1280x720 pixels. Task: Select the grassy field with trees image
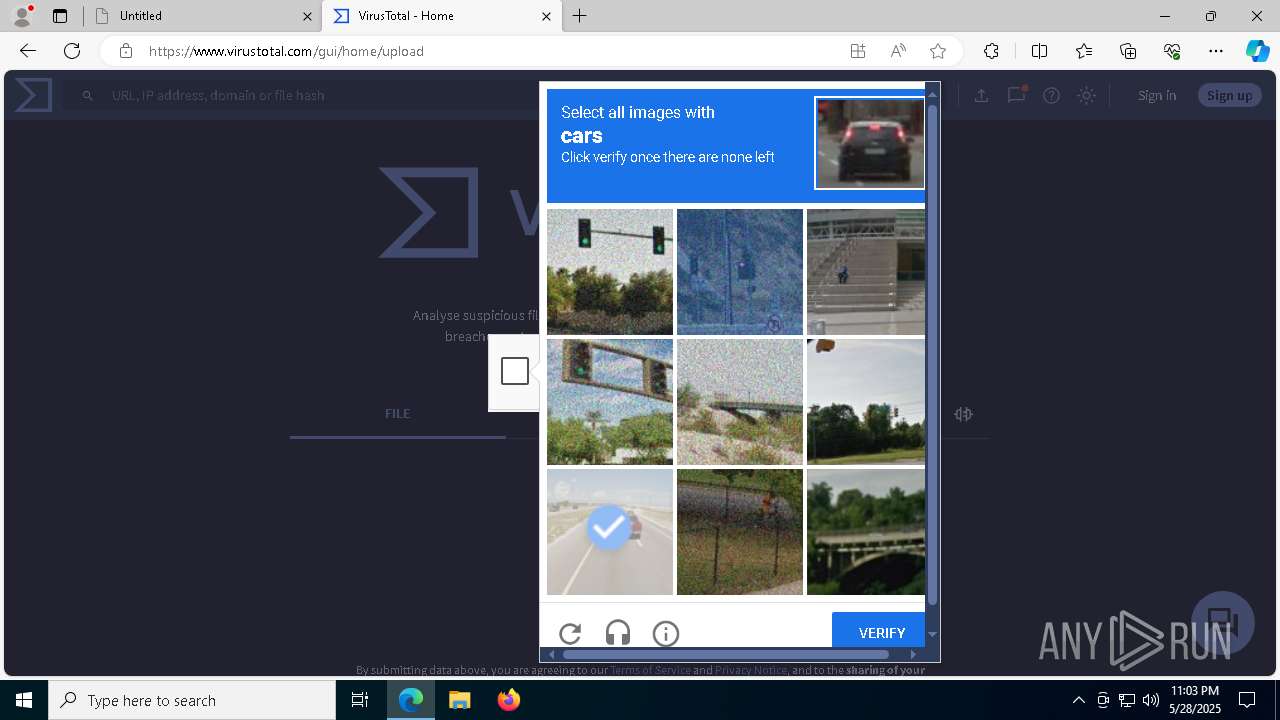point(866,402)
